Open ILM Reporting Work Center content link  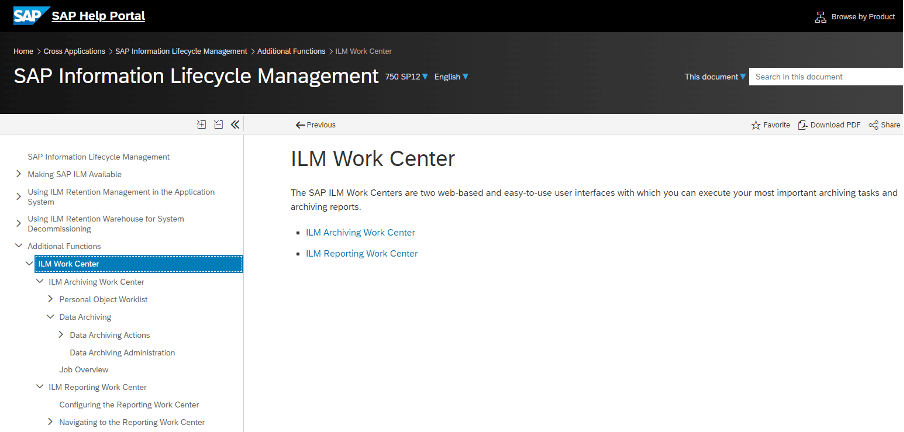361,253
